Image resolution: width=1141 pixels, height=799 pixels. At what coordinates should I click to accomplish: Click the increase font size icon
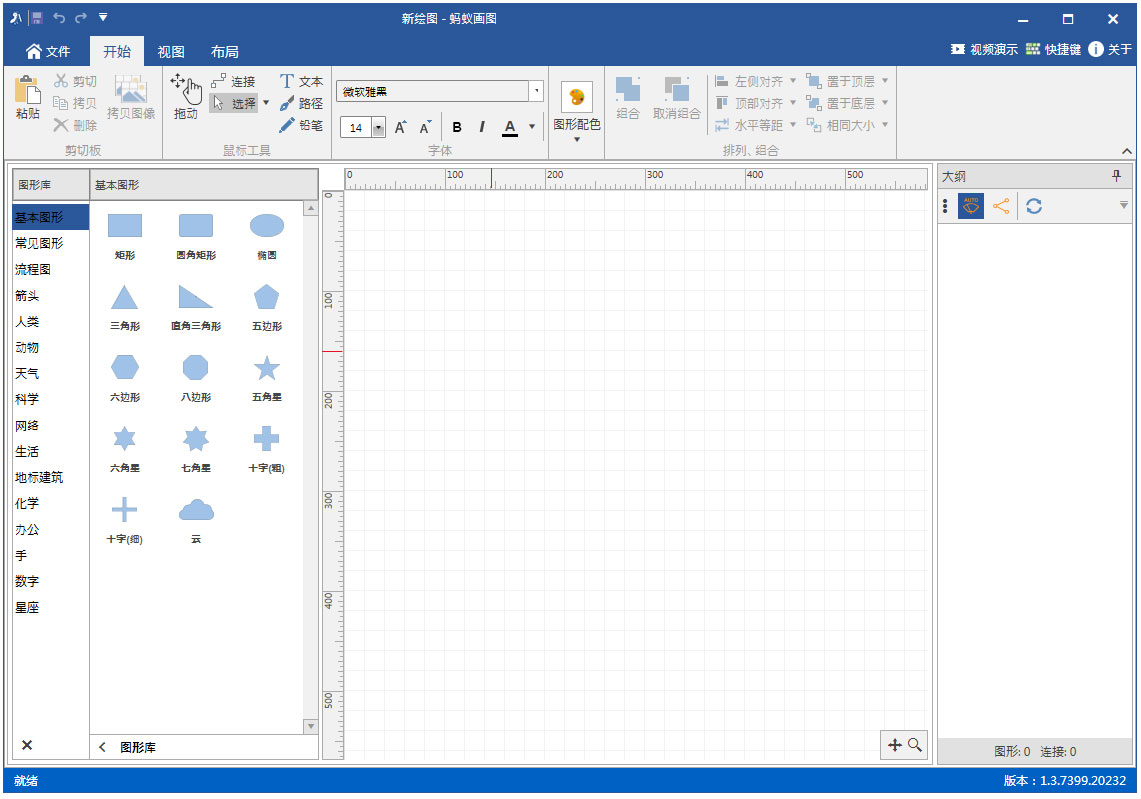[400, 127]
